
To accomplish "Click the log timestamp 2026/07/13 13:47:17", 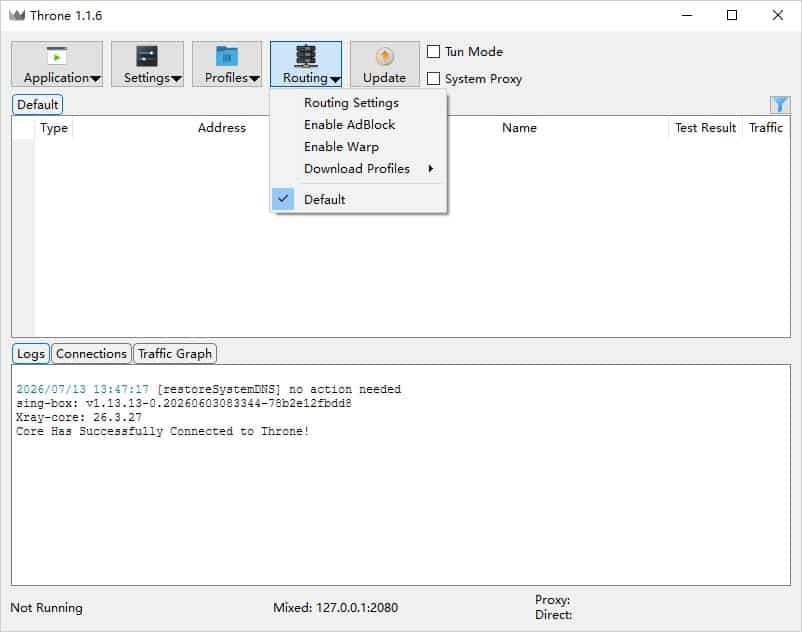I will [82, 390].
